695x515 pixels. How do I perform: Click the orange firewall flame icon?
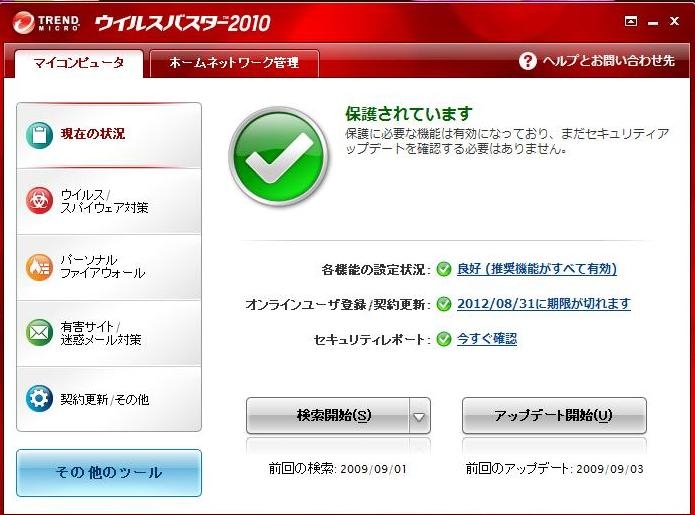coord(39,267)
